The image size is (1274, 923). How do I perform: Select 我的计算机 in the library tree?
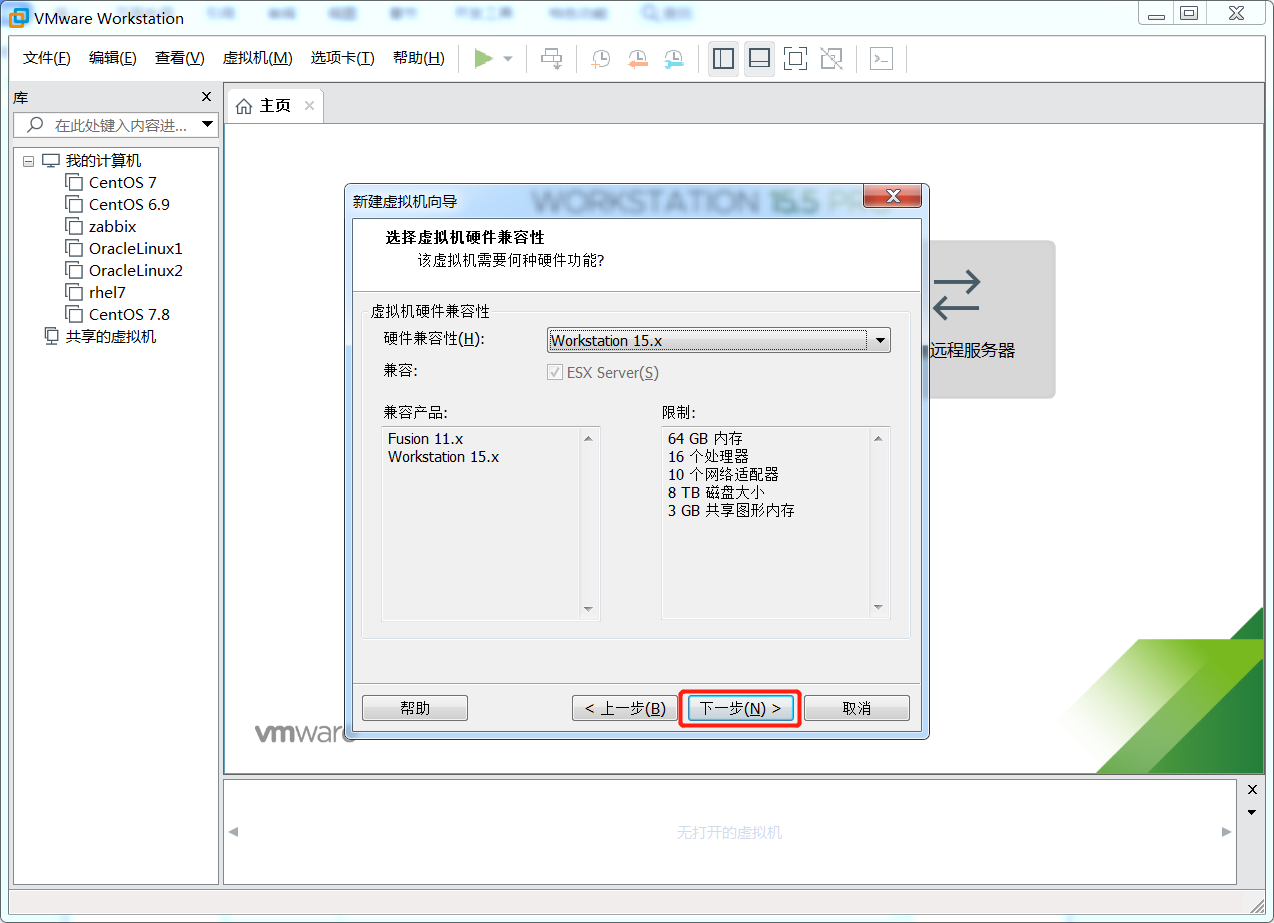pos(103,161)
